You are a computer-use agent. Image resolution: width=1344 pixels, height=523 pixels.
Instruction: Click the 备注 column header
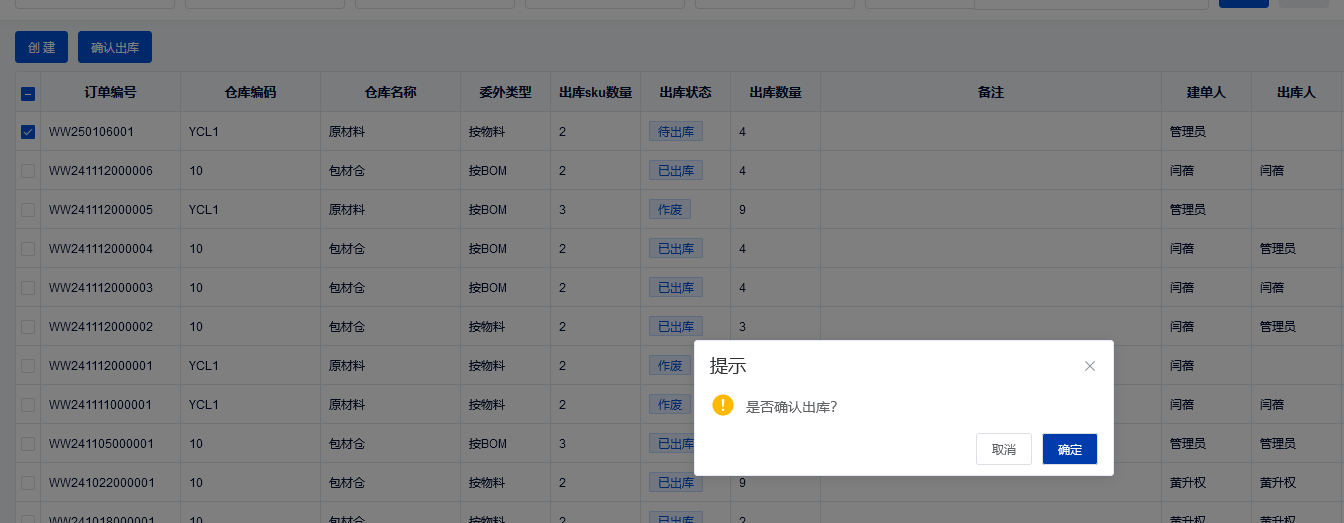990,92
